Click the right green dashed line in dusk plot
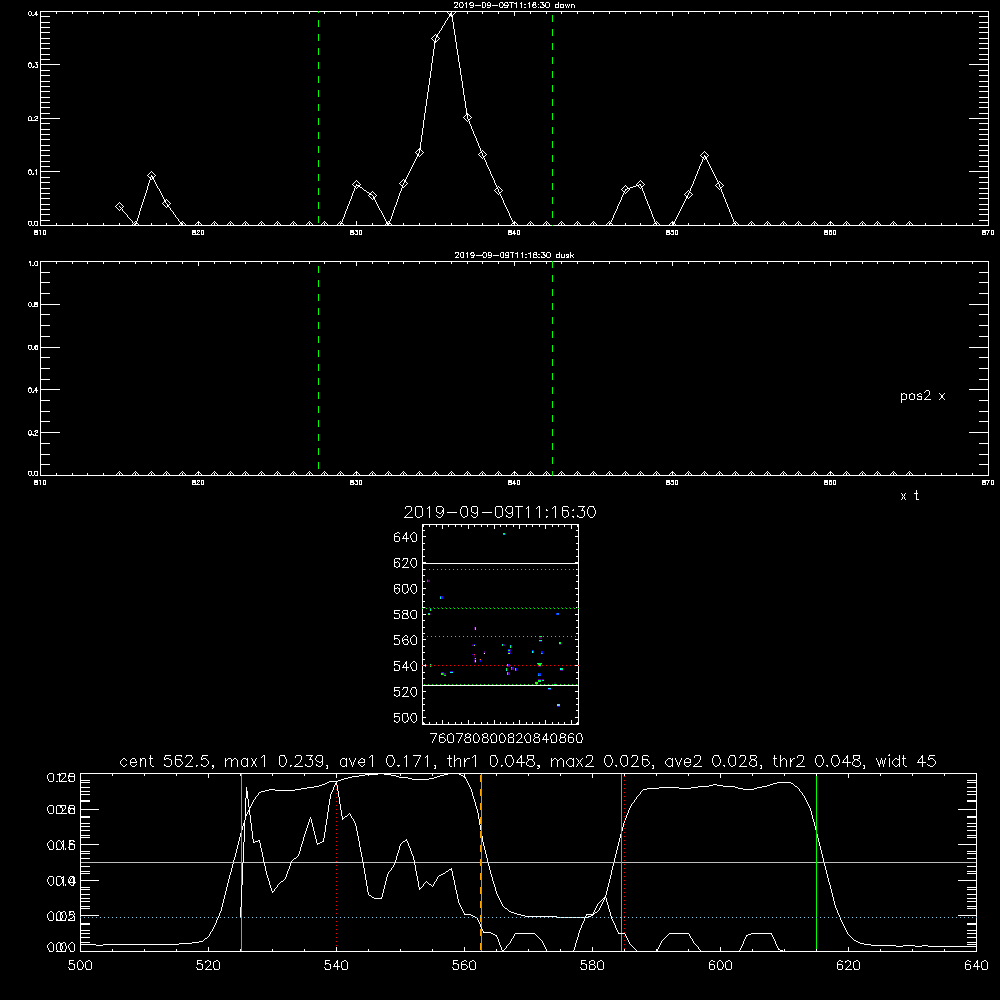The image size is (1000, 1000). coord(552,368)
